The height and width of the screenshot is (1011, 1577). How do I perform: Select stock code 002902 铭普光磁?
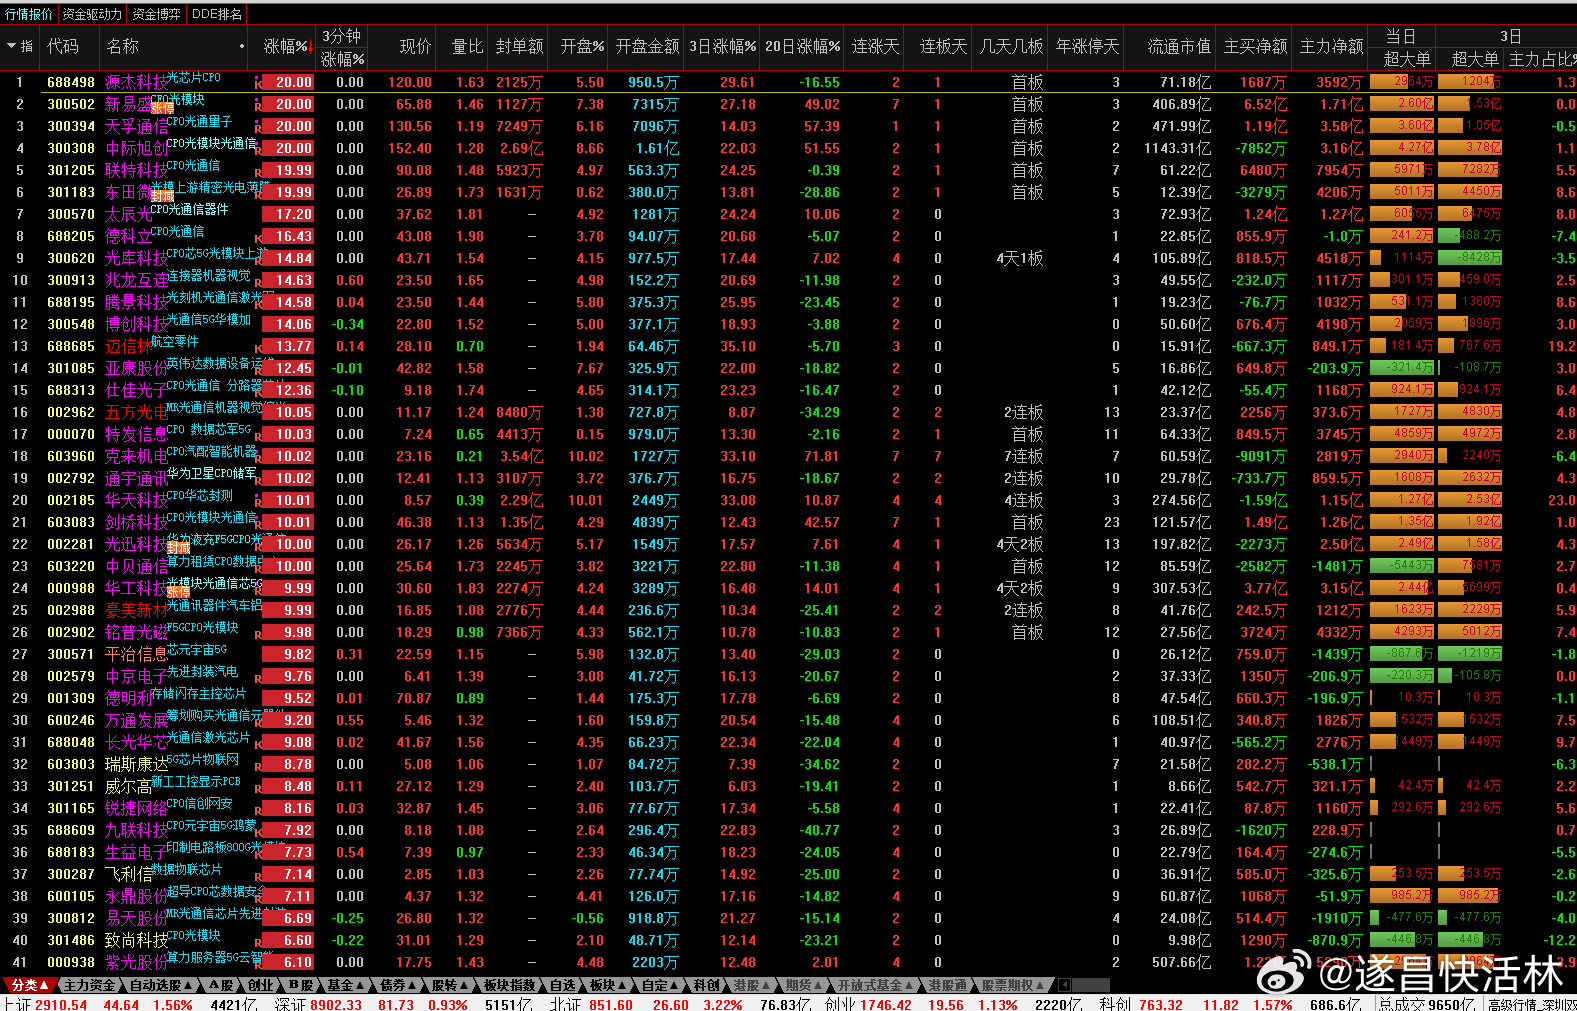(x=71, y=632)
